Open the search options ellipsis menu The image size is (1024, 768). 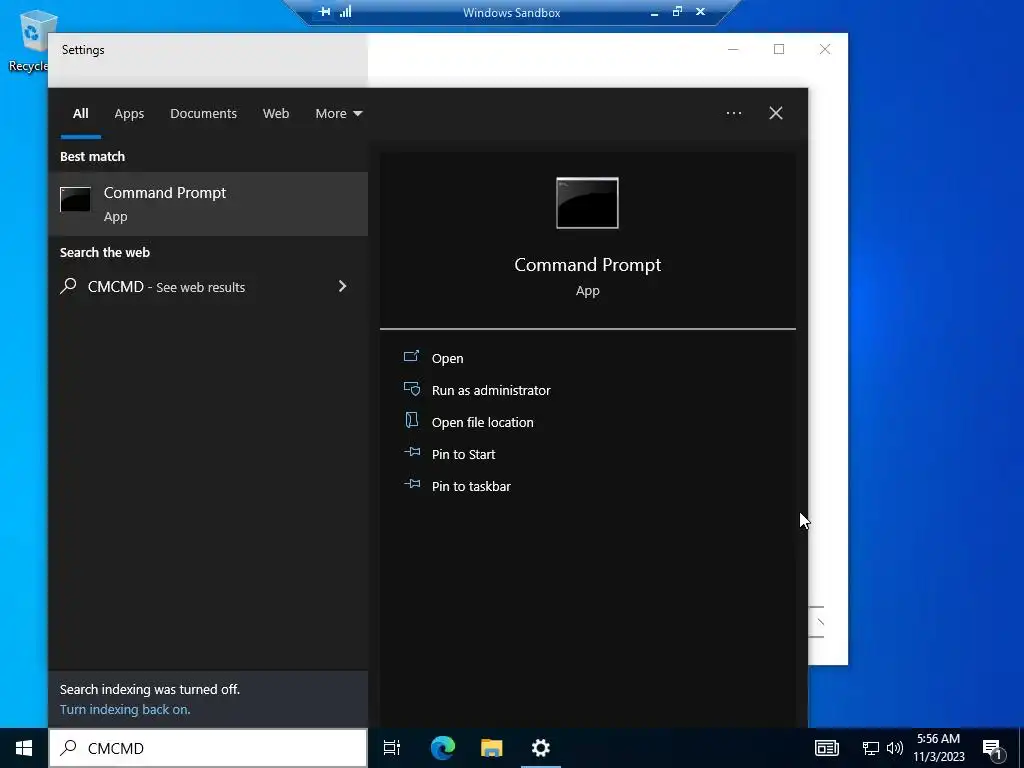pos(733,113)
